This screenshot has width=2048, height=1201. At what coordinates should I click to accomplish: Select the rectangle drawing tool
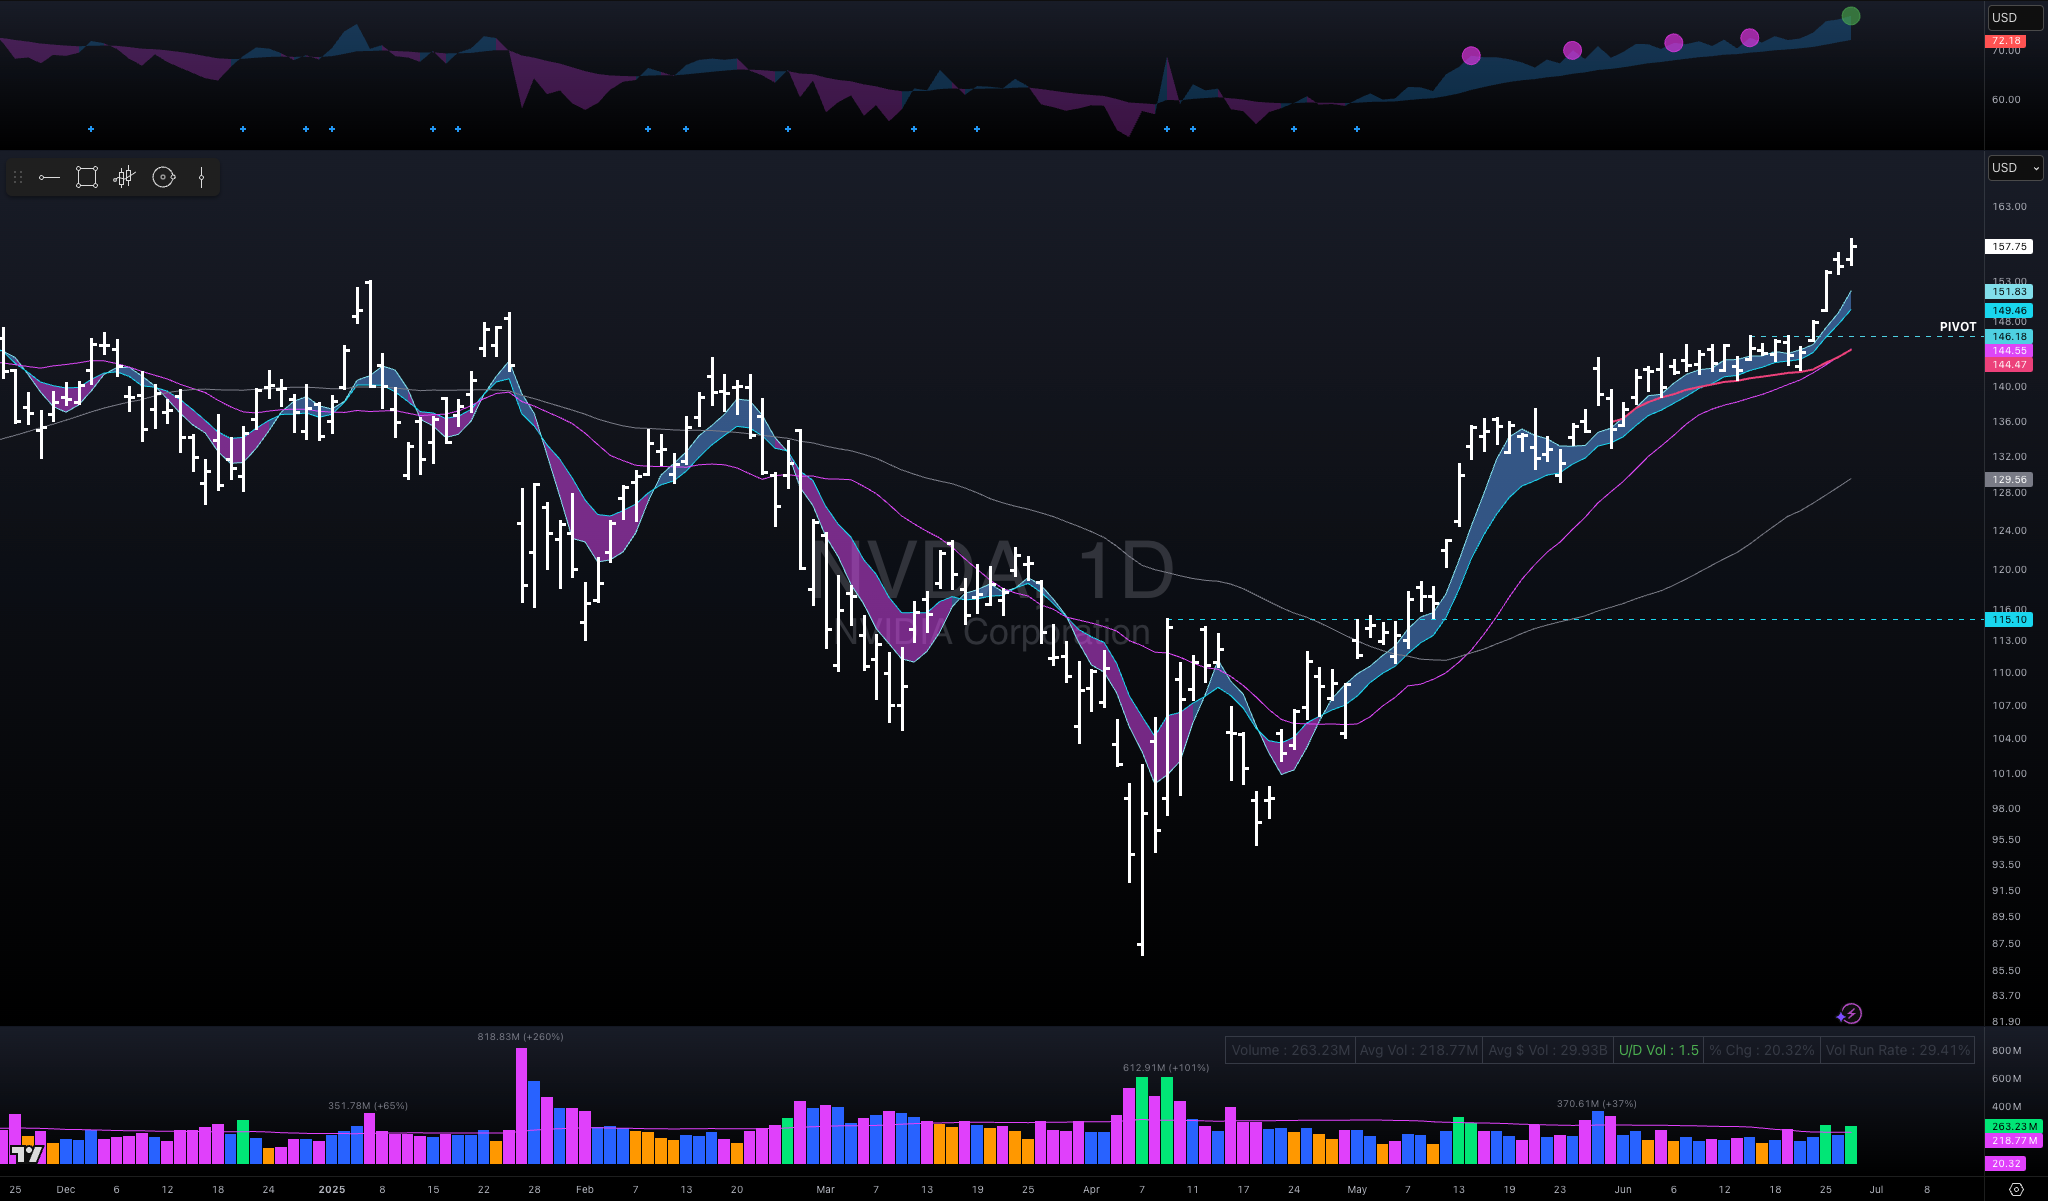87,178
